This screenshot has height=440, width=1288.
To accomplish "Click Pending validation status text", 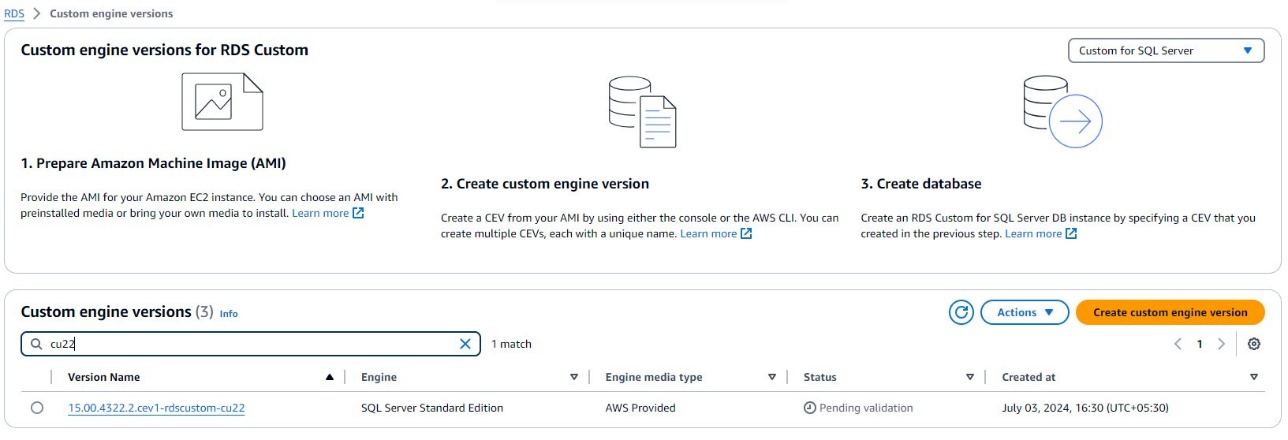I will 866,408.
